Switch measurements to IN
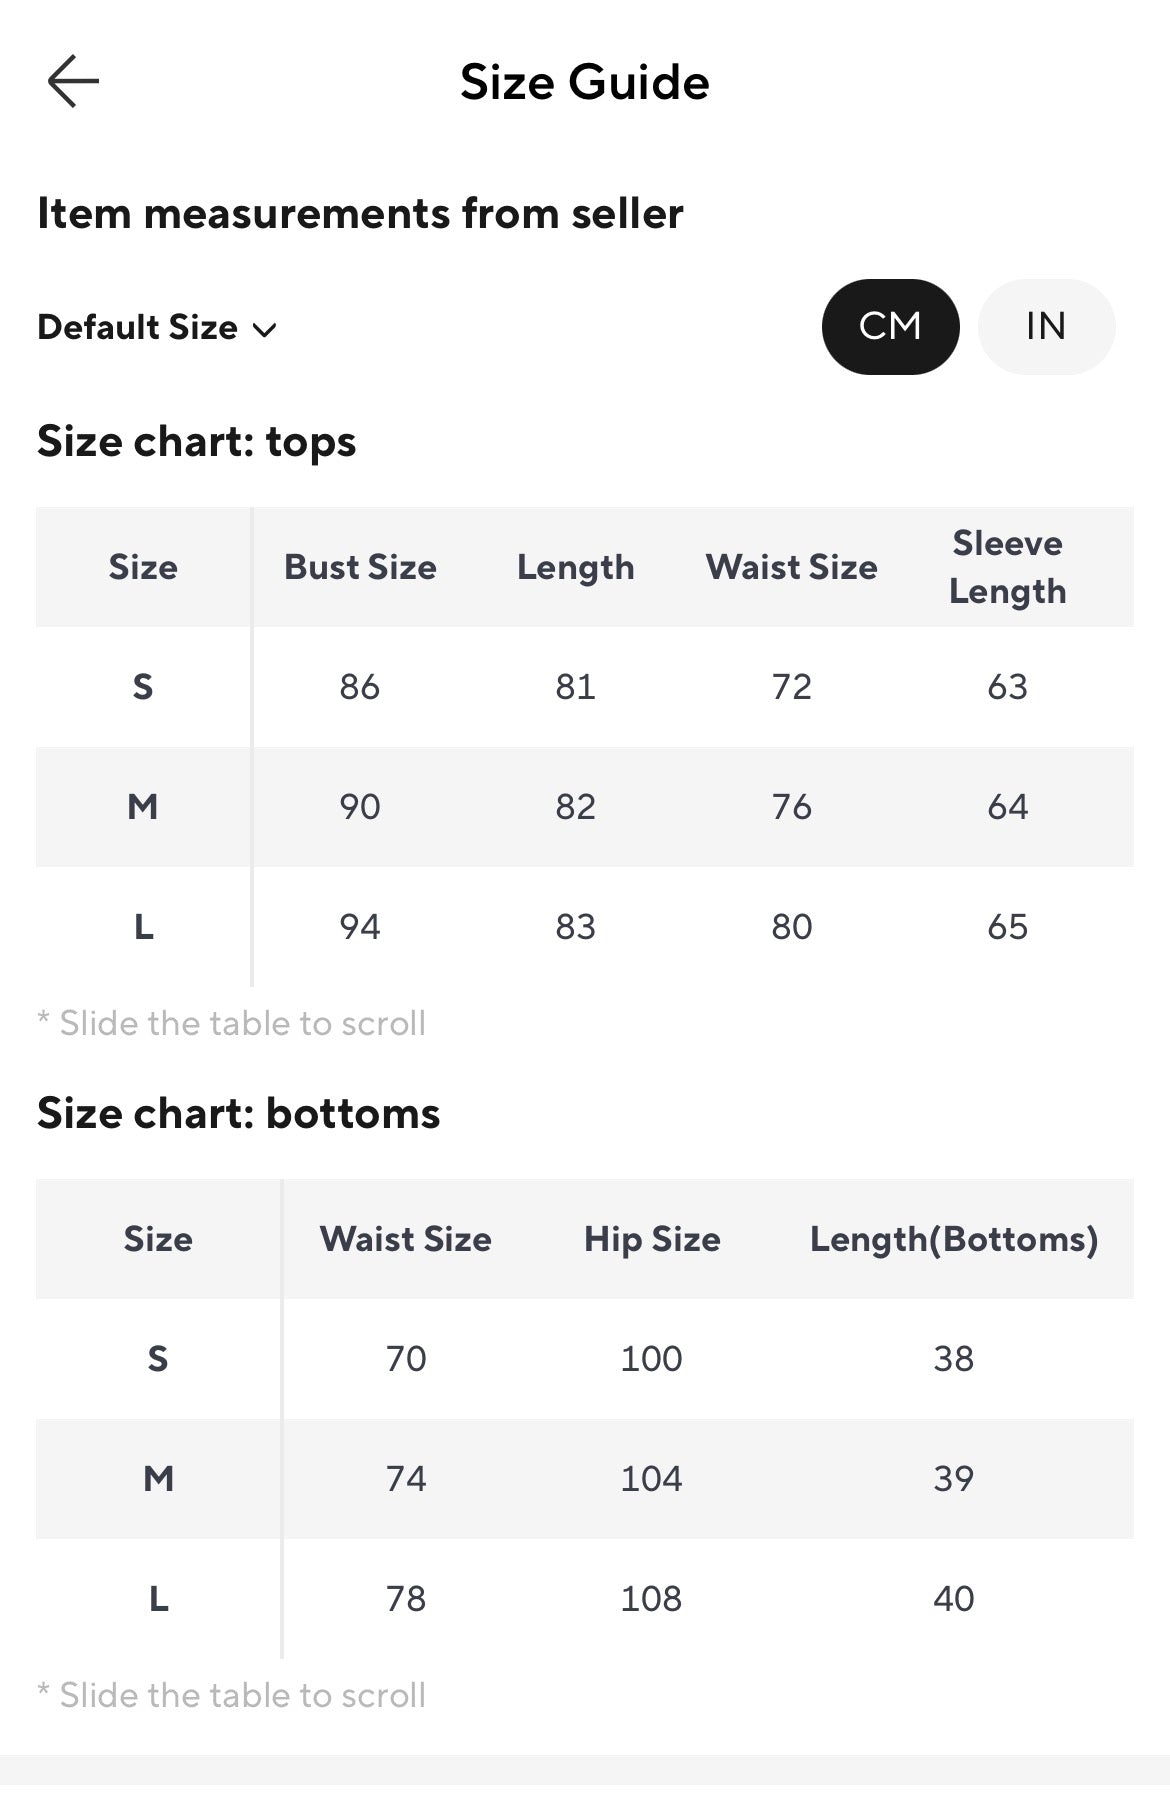The image size is (1170, 1794). [x=1046, y=326]
